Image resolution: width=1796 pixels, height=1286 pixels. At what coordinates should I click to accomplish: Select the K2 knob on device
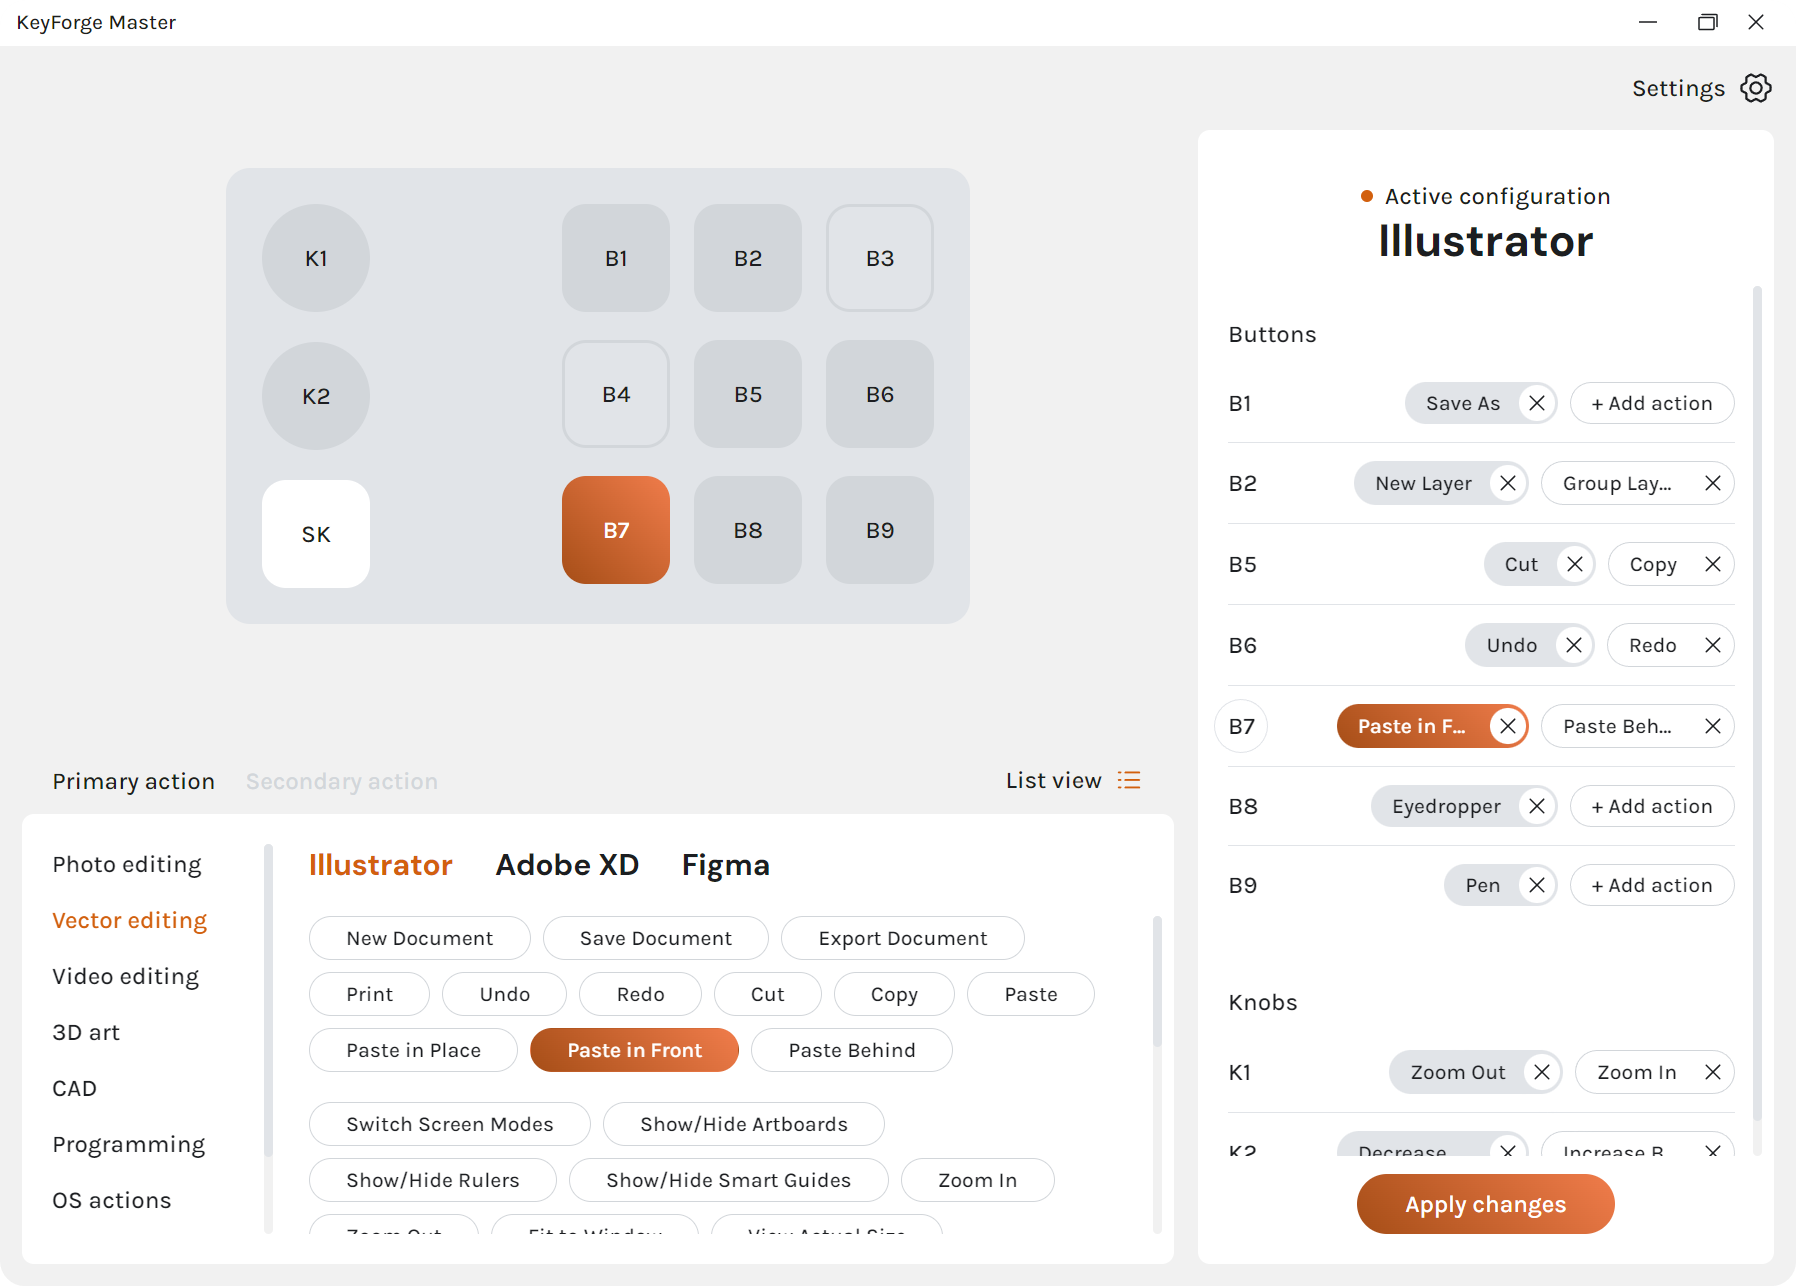316,396
